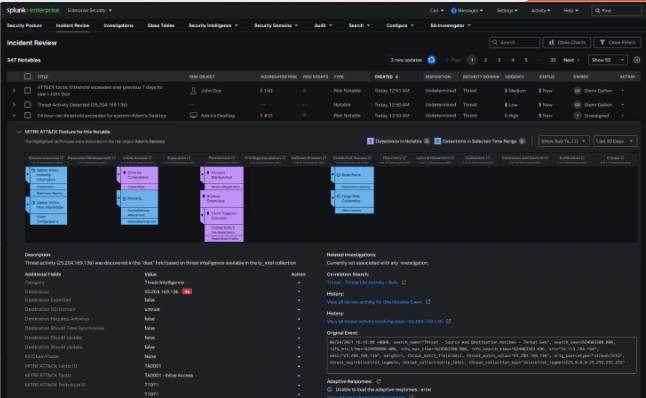This screenshot has width=646, height=398.
Task: Click the Drive-by Compromise technique icon
Action: click(x=124, y=173)
